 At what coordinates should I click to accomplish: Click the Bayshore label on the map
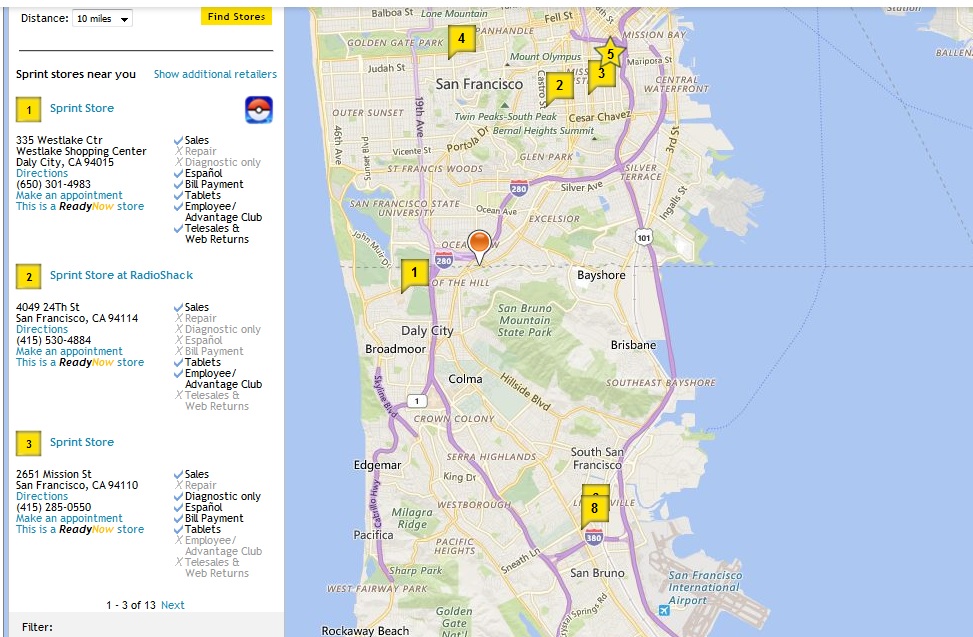pos(601,275)
